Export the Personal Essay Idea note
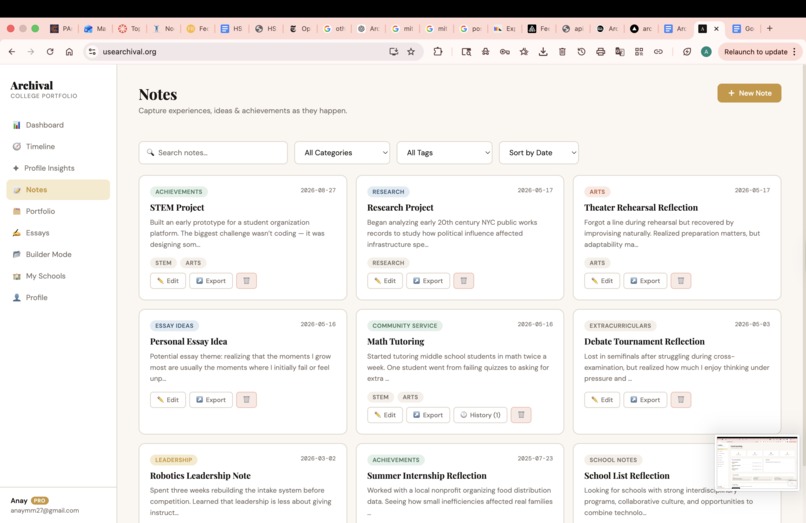Image resolution: width=806 pixels, height=523 pixels. [211, 400]
